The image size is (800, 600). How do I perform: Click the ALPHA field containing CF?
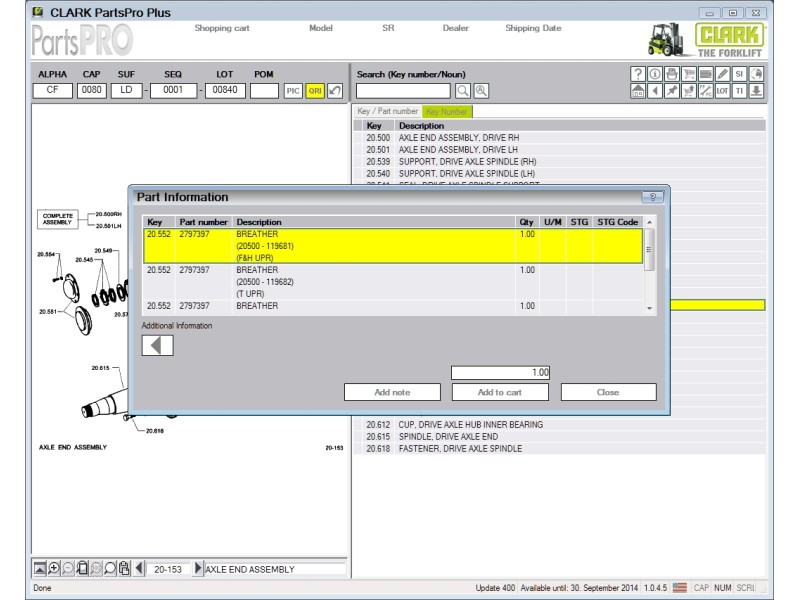(53, 90)
